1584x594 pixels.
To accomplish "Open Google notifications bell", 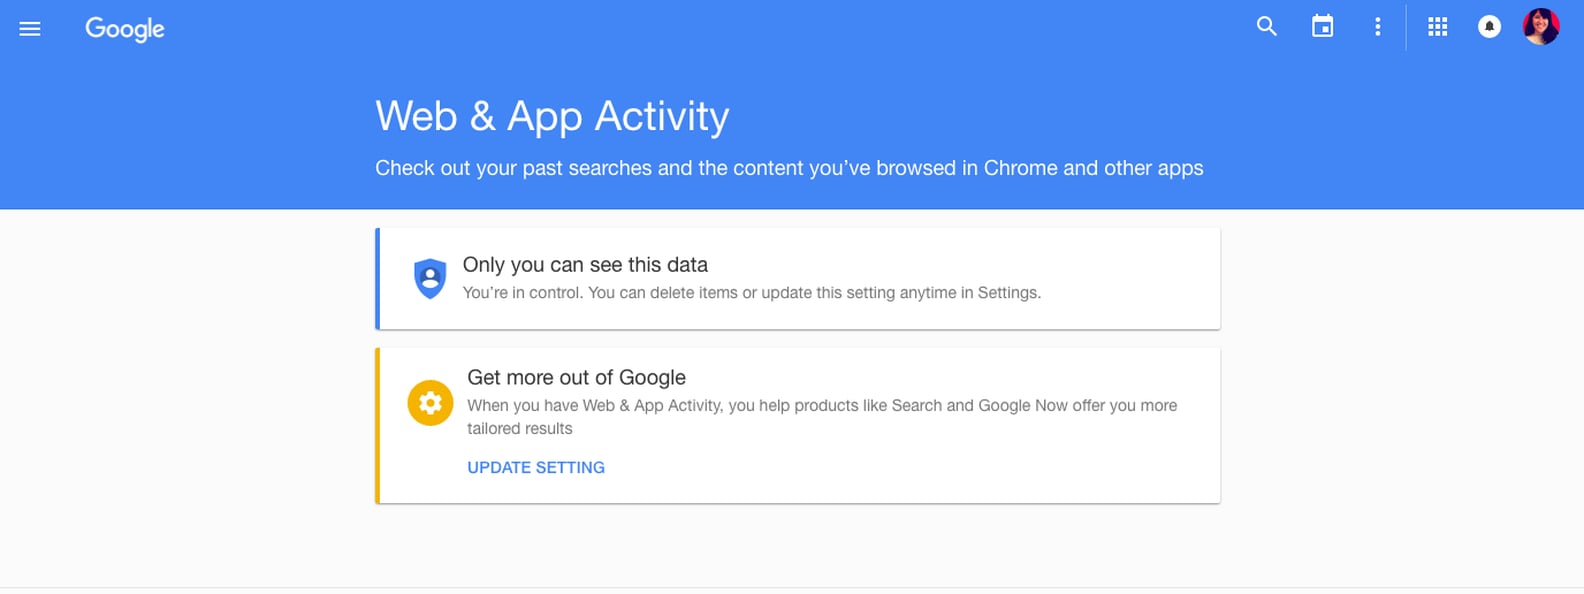I will pyautogui.click(x=1489, y=27).
